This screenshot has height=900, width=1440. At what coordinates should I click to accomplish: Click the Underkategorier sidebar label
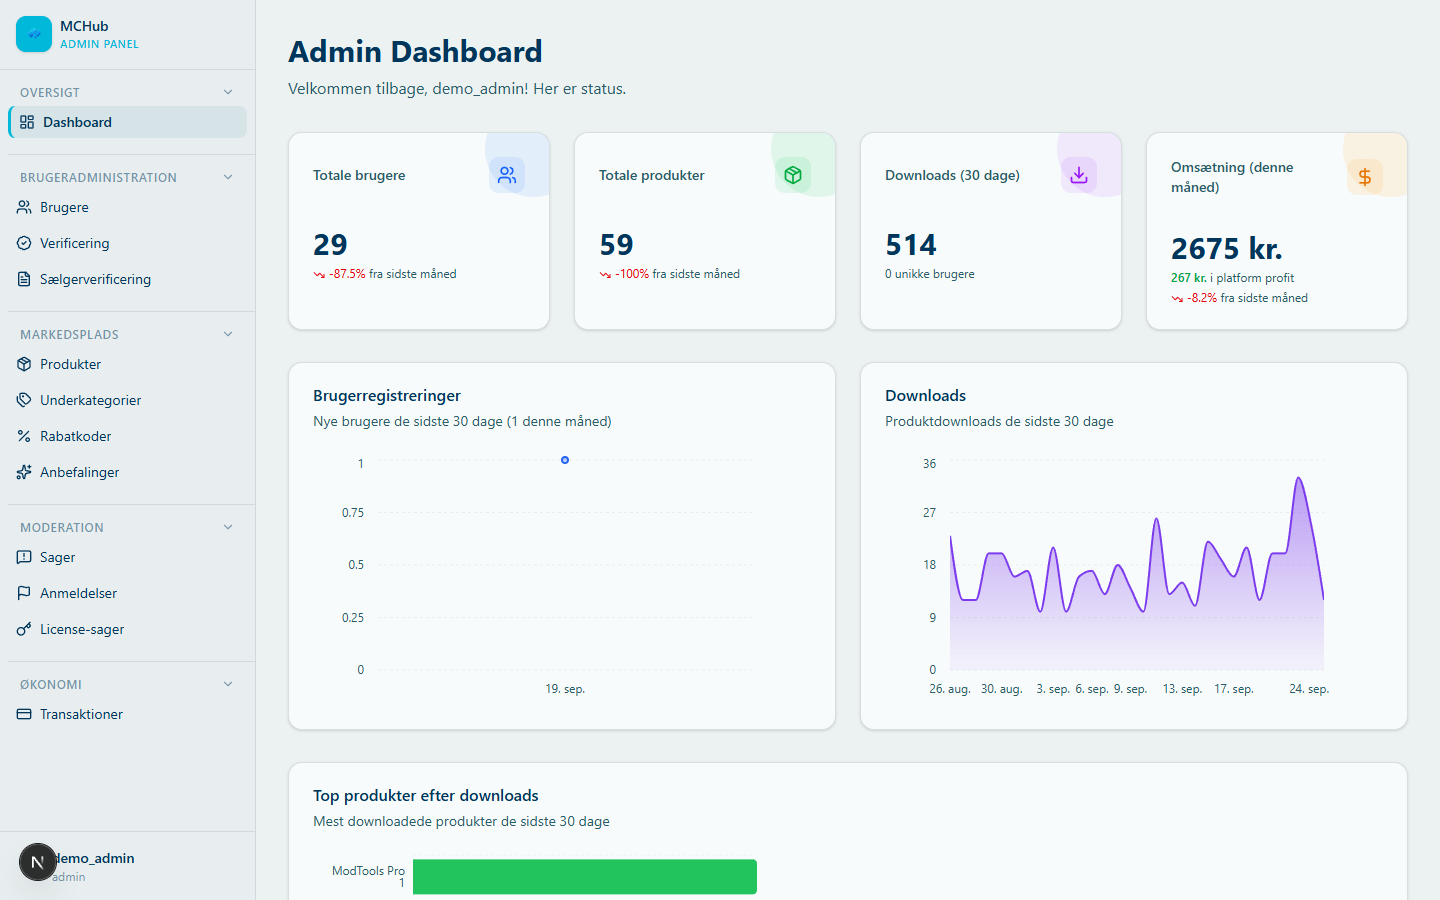click(90, 400)
